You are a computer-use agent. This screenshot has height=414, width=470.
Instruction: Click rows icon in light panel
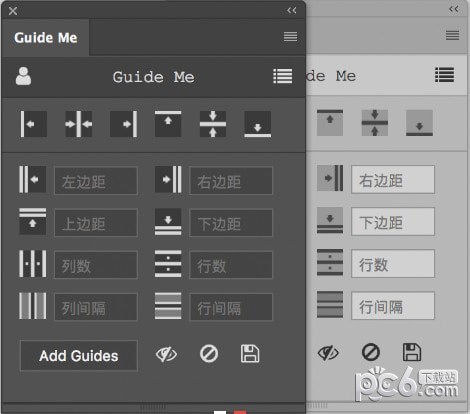pos(330,263)
